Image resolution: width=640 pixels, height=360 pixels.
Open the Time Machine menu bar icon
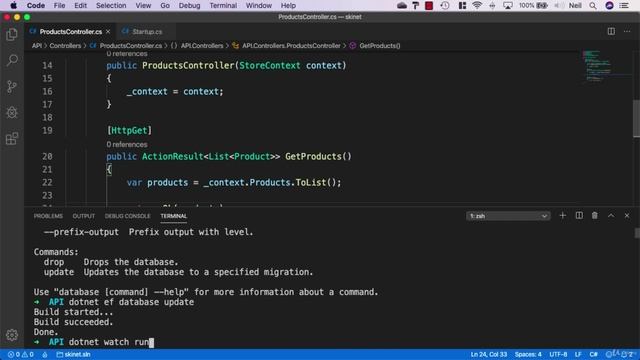445,5
